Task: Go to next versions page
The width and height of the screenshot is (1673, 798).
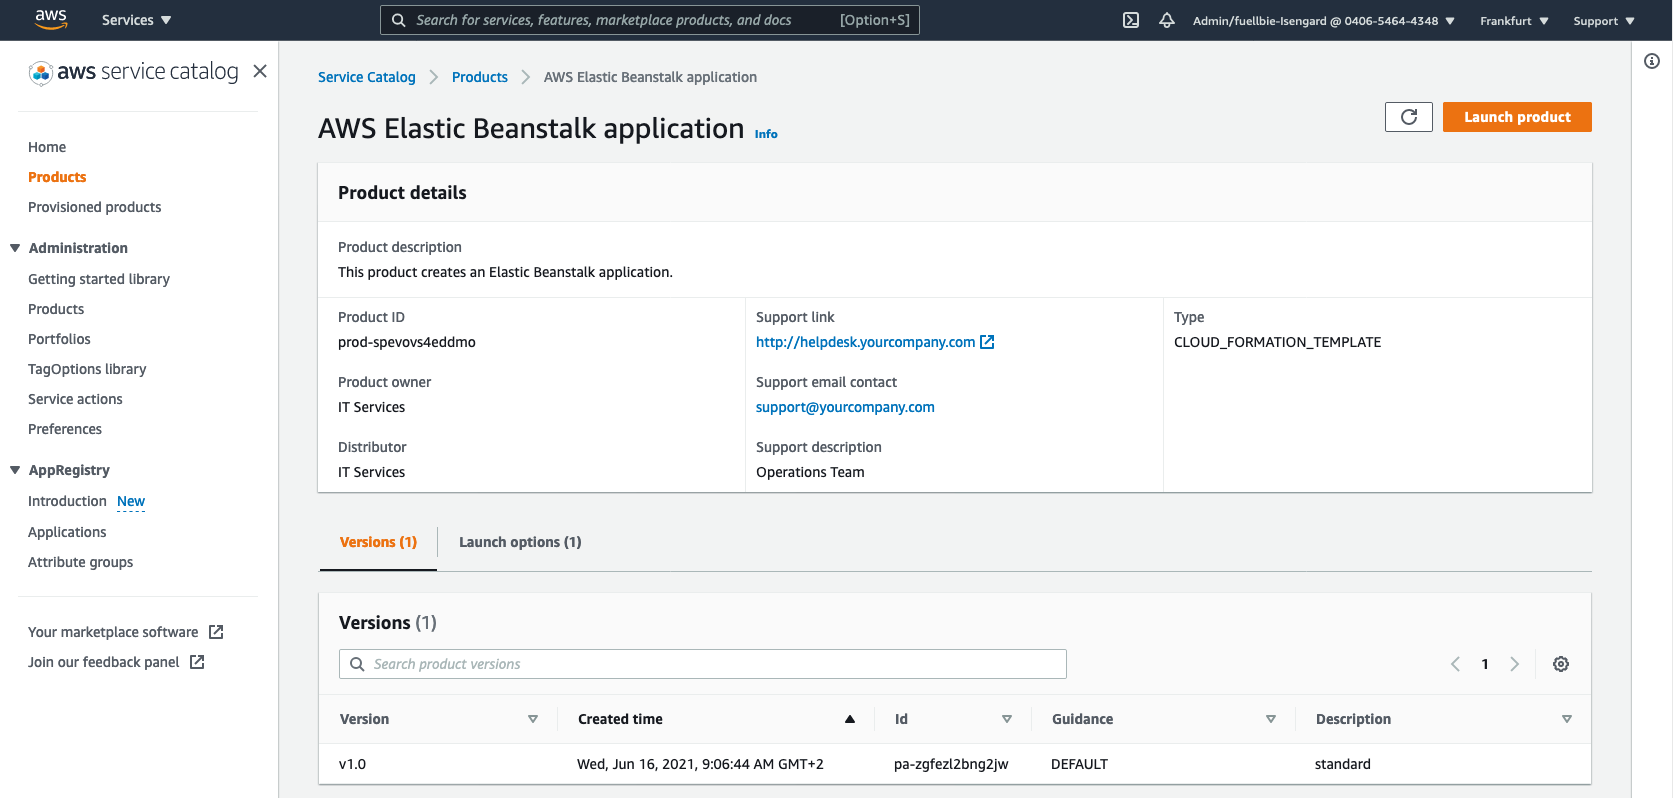Action: 1514,664
